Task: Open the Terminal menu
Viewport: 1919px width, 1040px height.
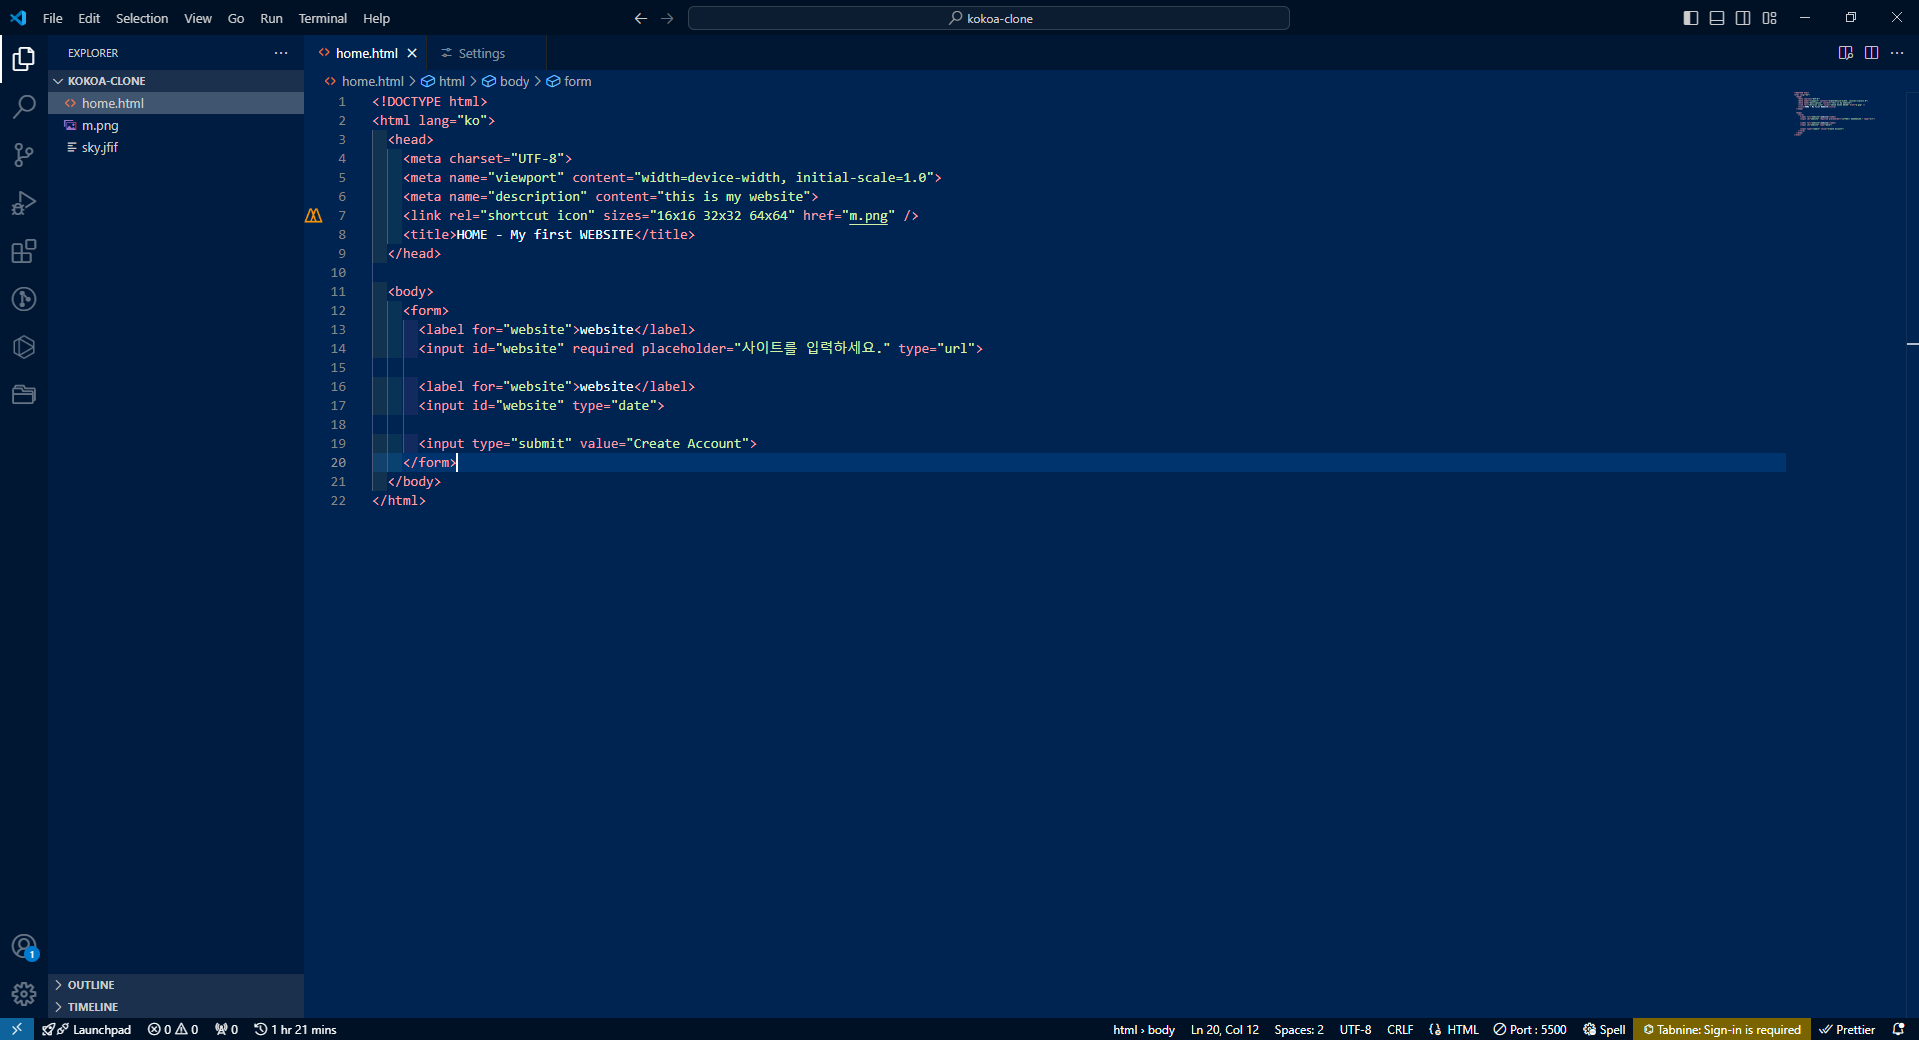Action: [323, 18]
